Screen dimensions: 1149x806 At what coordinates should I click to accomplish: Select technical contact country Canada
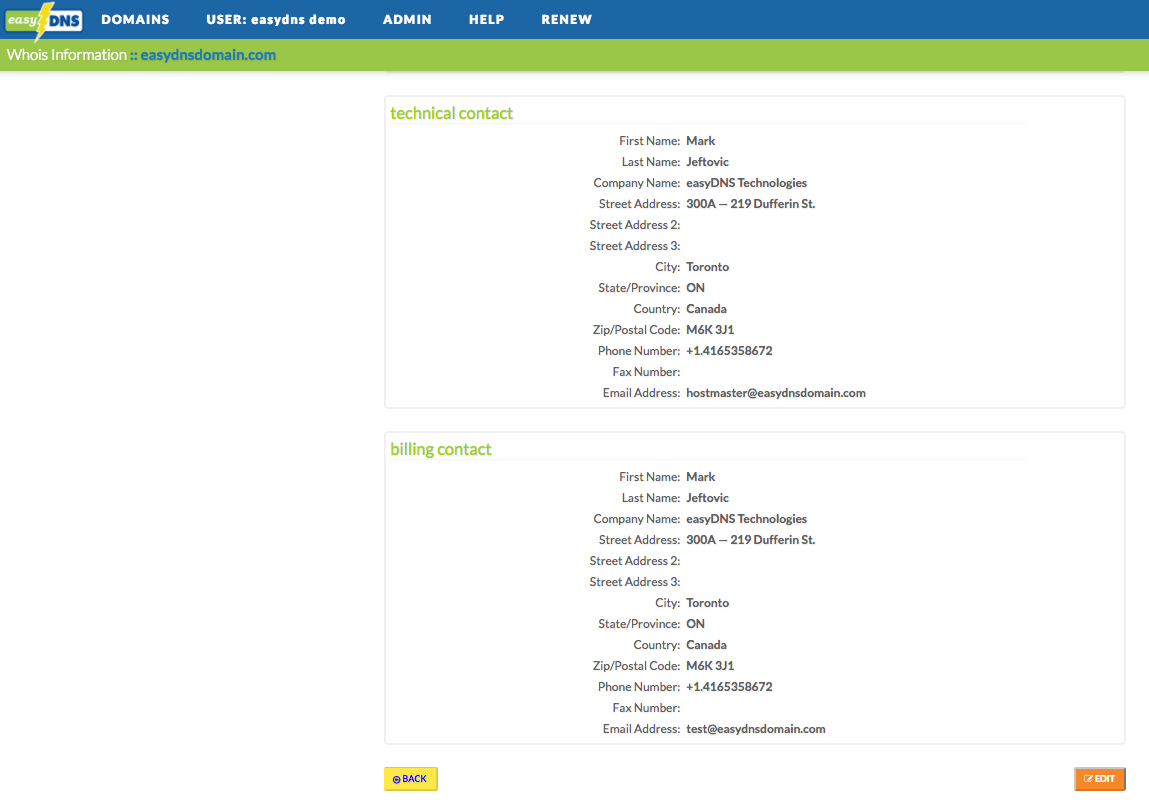pyautogui.click(x=706, y=309)
